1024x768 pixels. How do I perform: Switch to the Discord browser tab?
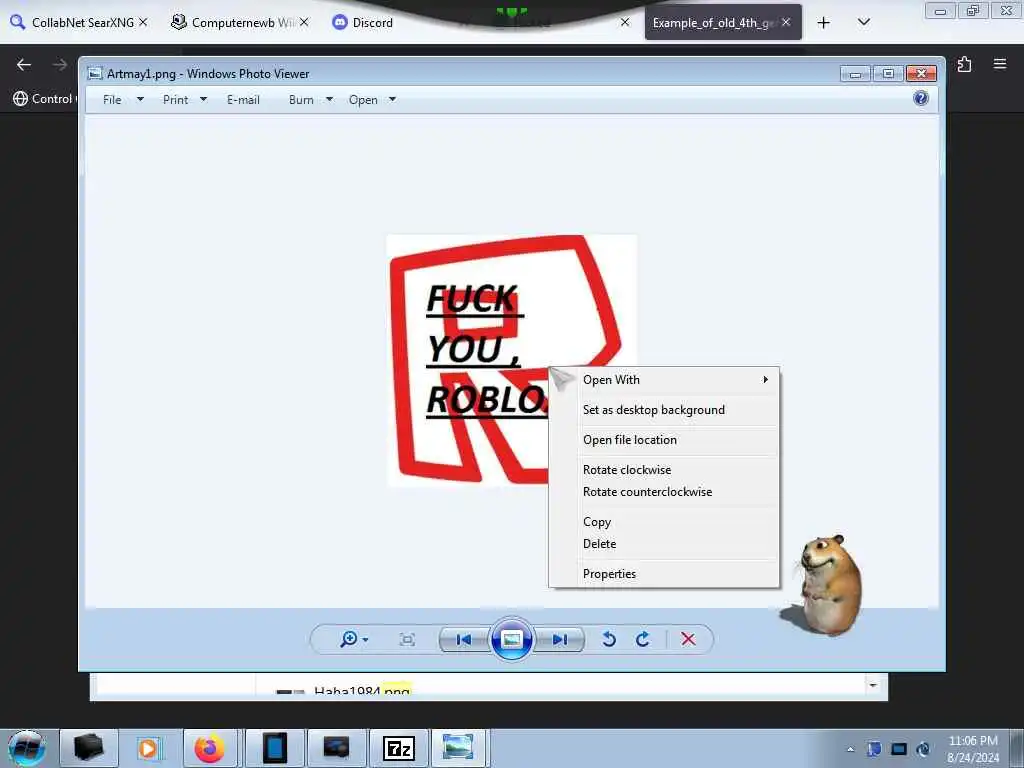tap(362, 22)
